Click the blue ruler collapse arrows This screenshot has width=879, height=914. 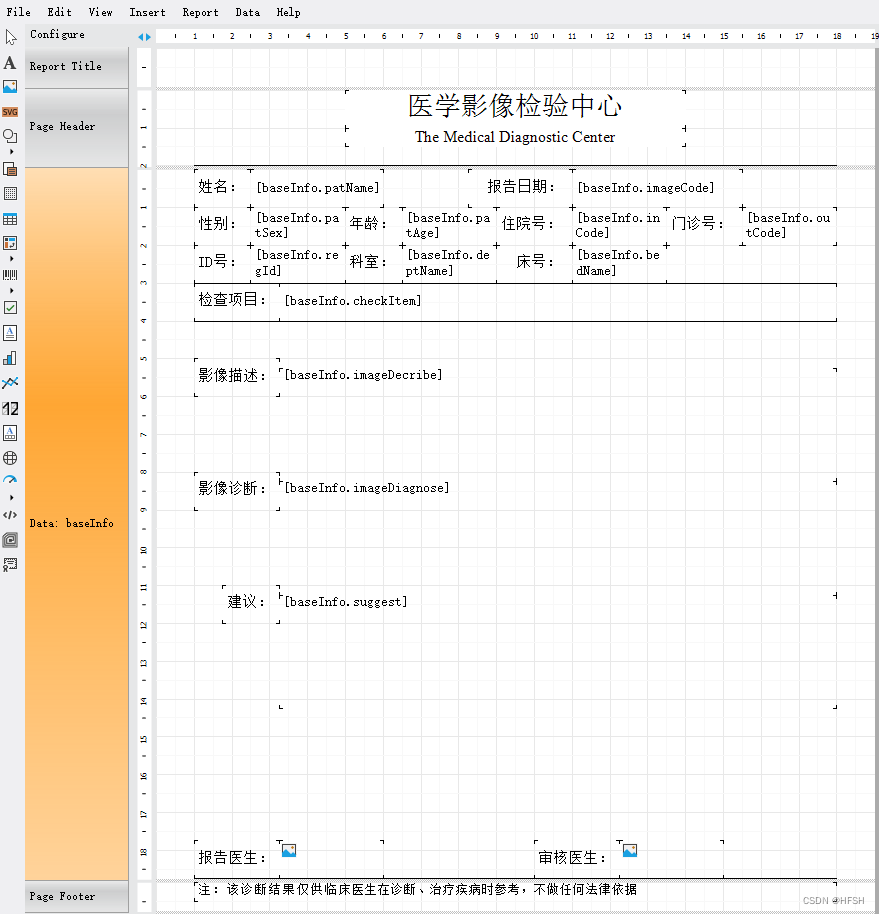[143, 35]
